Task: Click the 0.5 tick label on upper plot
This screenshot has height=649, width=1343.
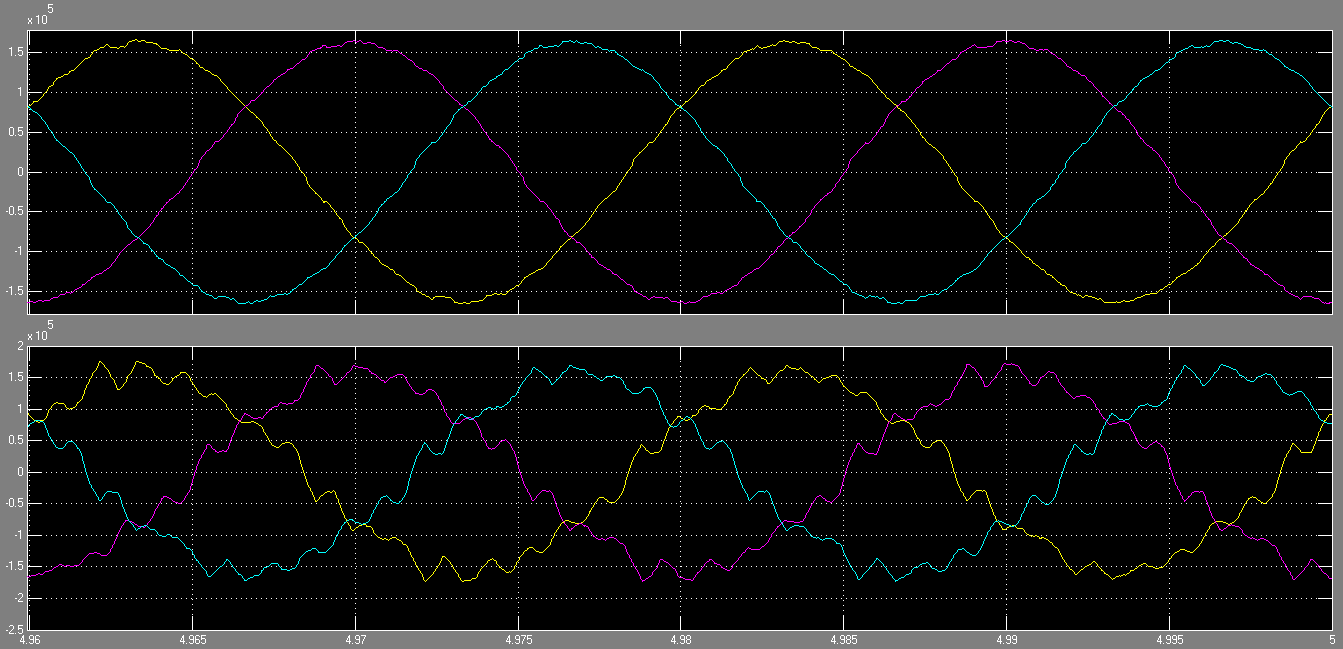Action: (16, 132)
